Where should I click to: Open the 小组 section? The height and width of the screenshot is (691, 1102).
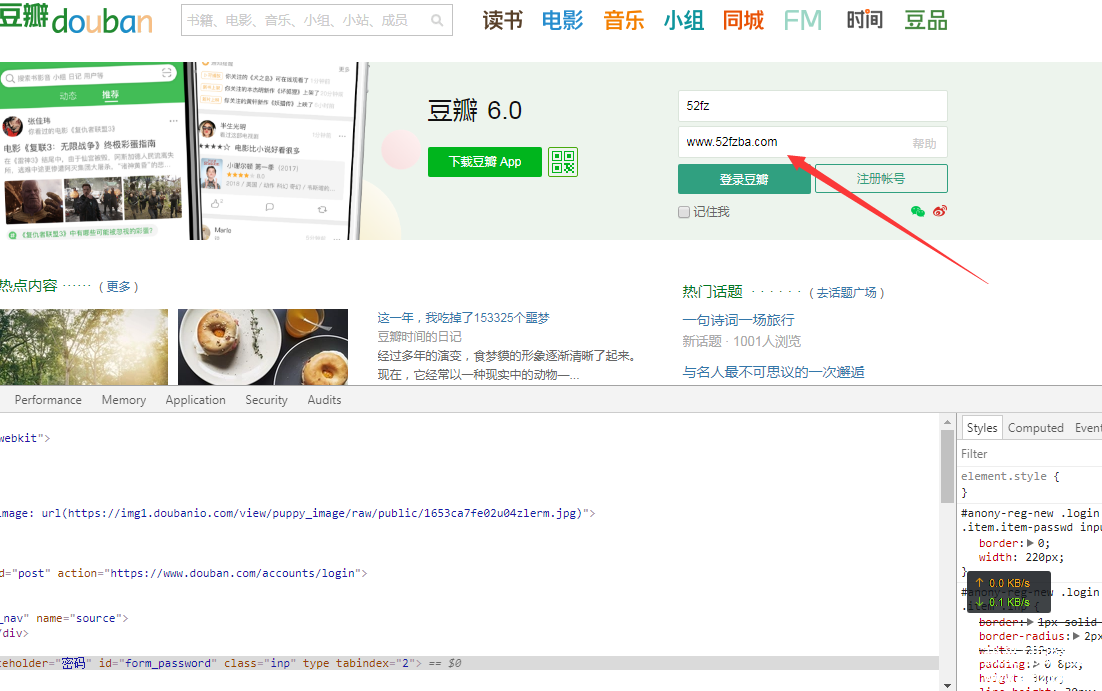(x=684, y=20)
